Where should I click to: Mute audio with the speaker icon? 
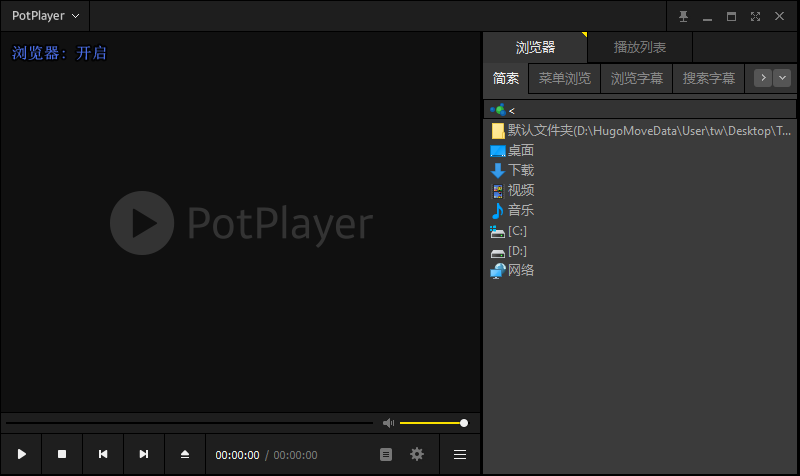point(388,423)
